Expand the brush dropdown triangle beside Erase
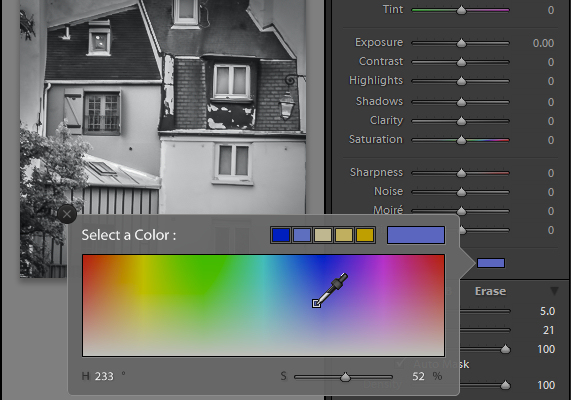 coord(554,291)
